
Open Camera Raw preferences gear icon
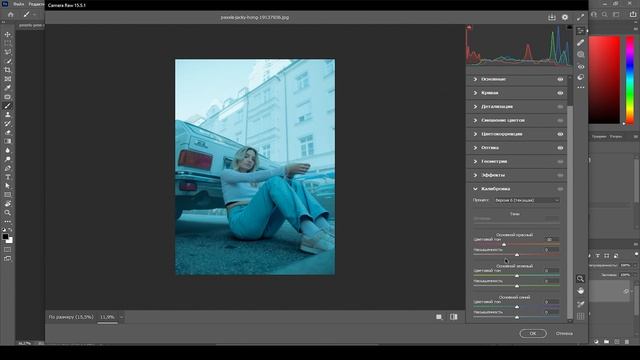point(565,17)
